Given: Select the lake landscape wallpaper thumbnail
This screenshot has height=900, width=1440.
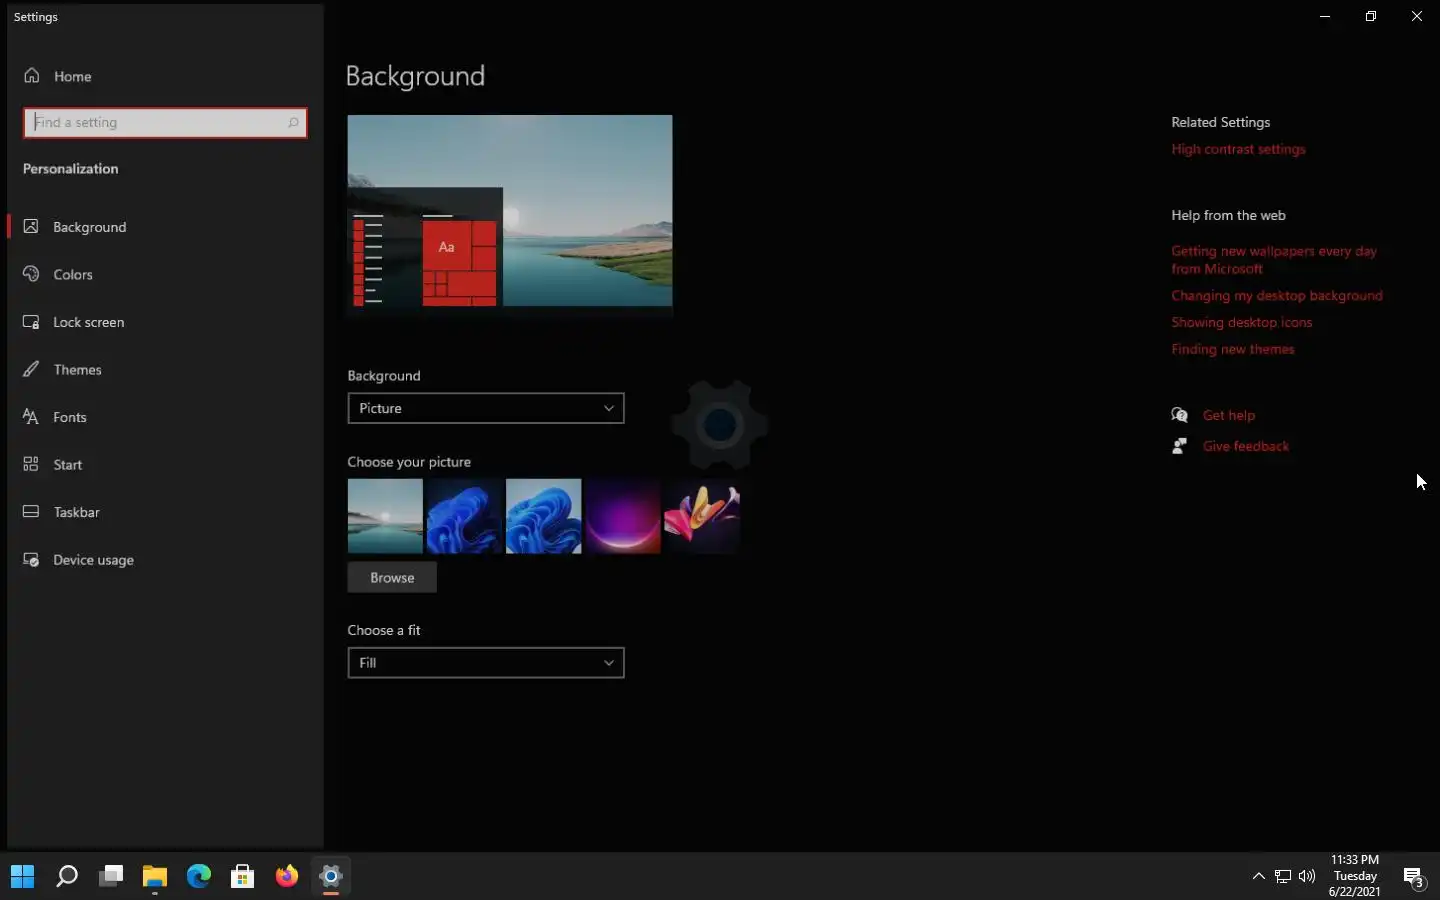Looking at the screenshot, I should [385, 516].
